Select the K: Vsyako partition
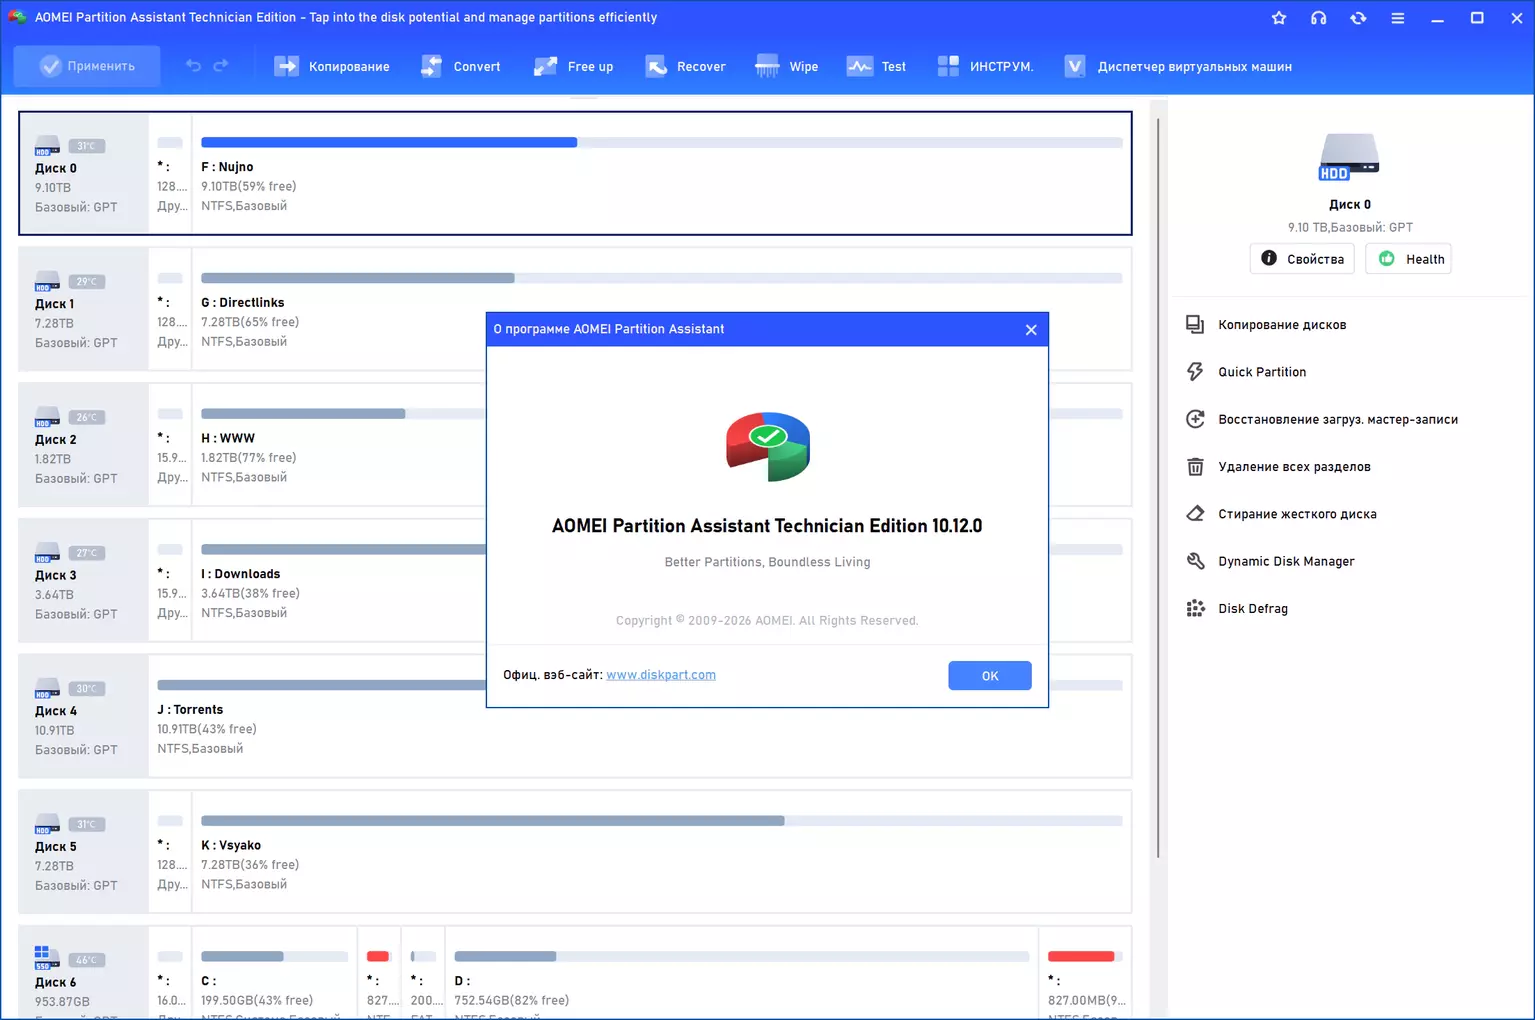This screenshot has height=1020, width=1535. [661, 852]
